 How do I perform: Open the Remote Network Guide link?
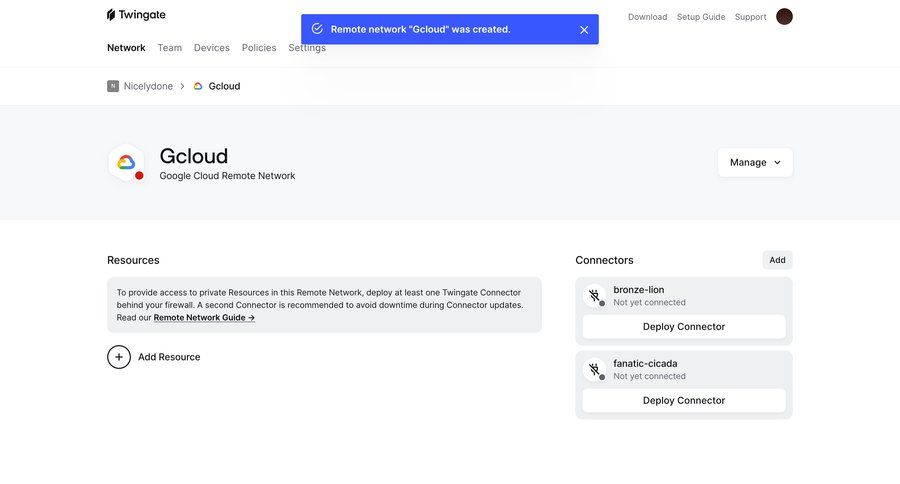click(204, 317)
